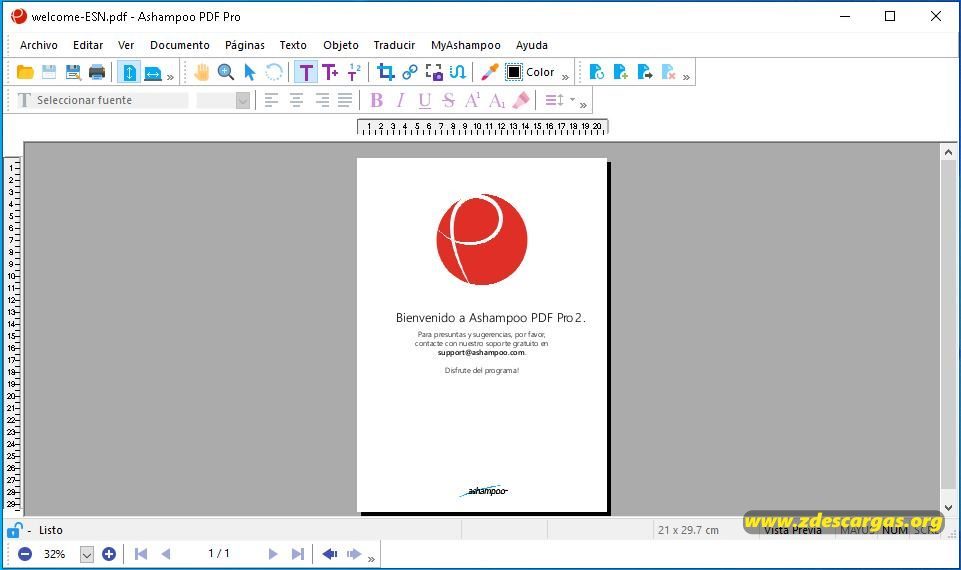Go to the next page
The height and width of the screenshot is (570, 961).
273,554
